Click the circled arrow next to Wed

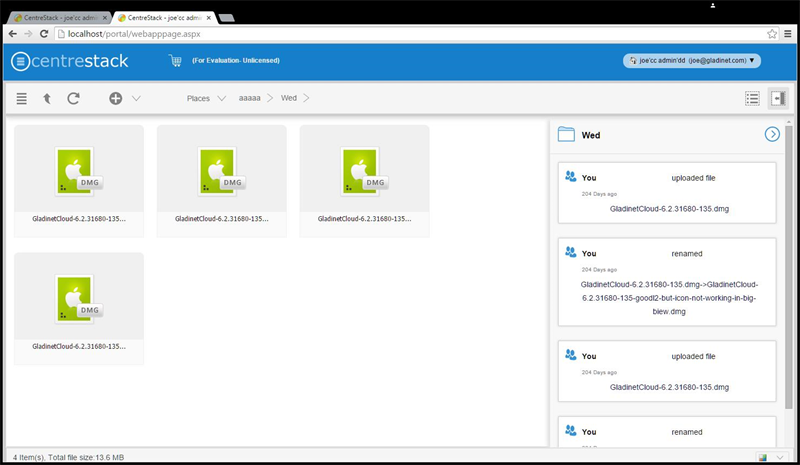(772, 134)
